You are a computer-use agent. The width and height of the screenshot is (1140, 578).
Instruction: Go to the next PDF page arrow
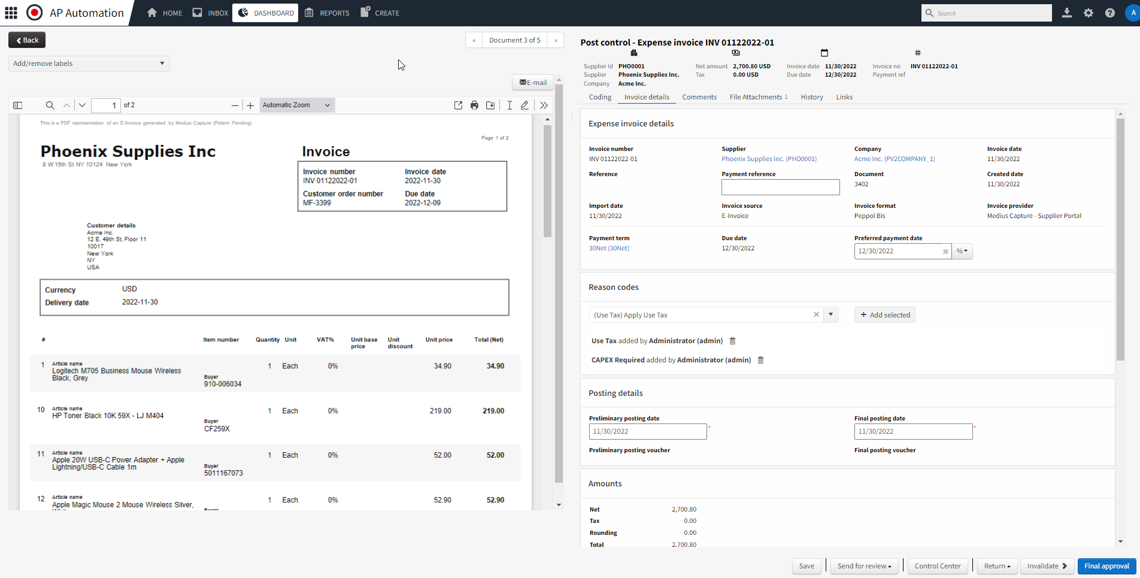click(x=81, y=105)
